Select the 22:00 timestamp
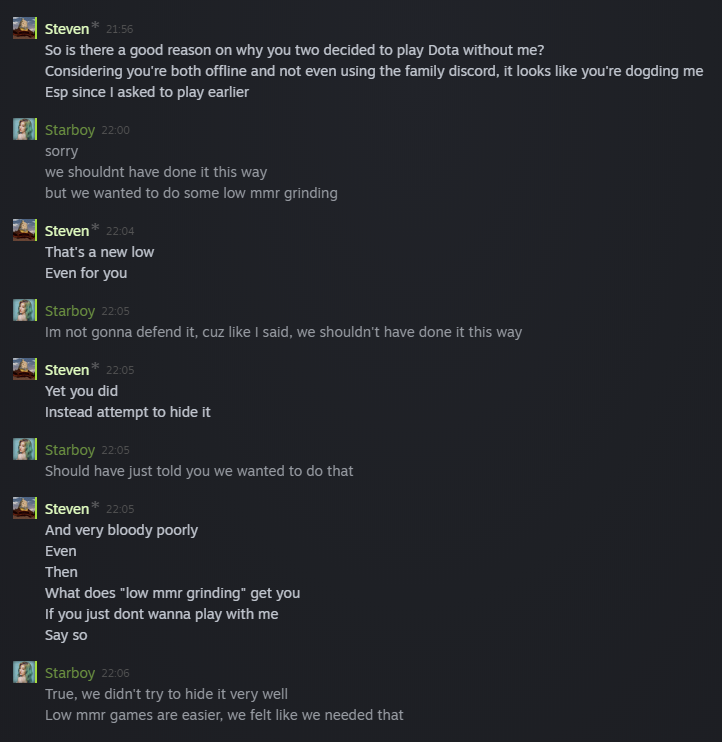Viewport: 722px width, 742px height. (x=115, y=131)
